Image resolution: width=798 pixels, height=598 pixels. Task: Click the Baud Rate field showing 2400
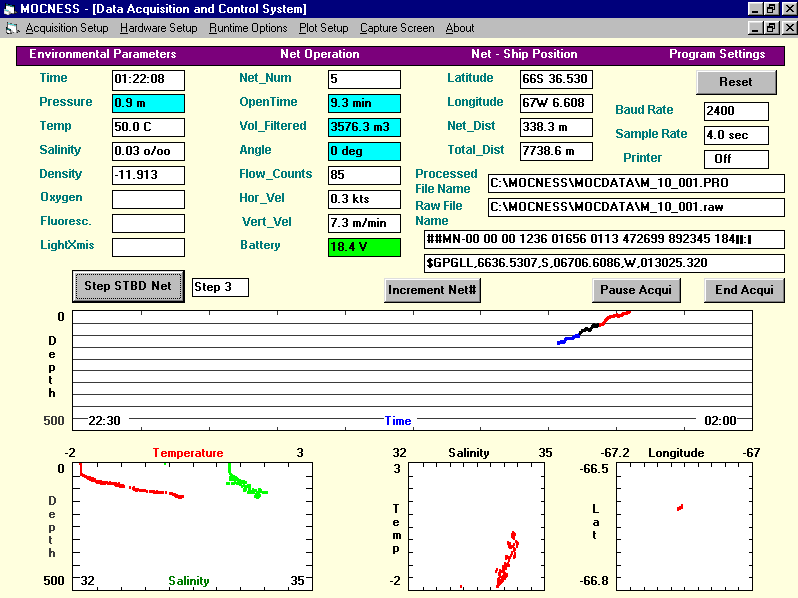[x=736, y=111]
